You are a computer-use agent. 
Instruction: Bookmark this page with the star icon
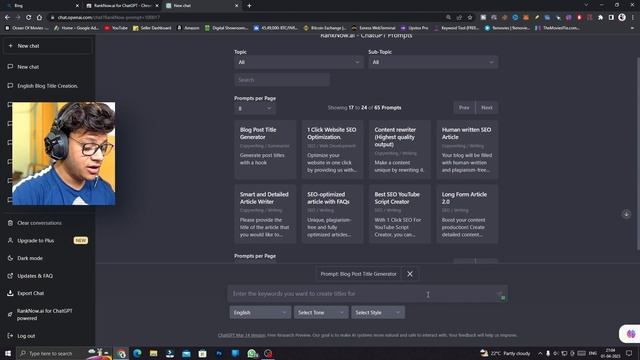click(x=470, y=17)
